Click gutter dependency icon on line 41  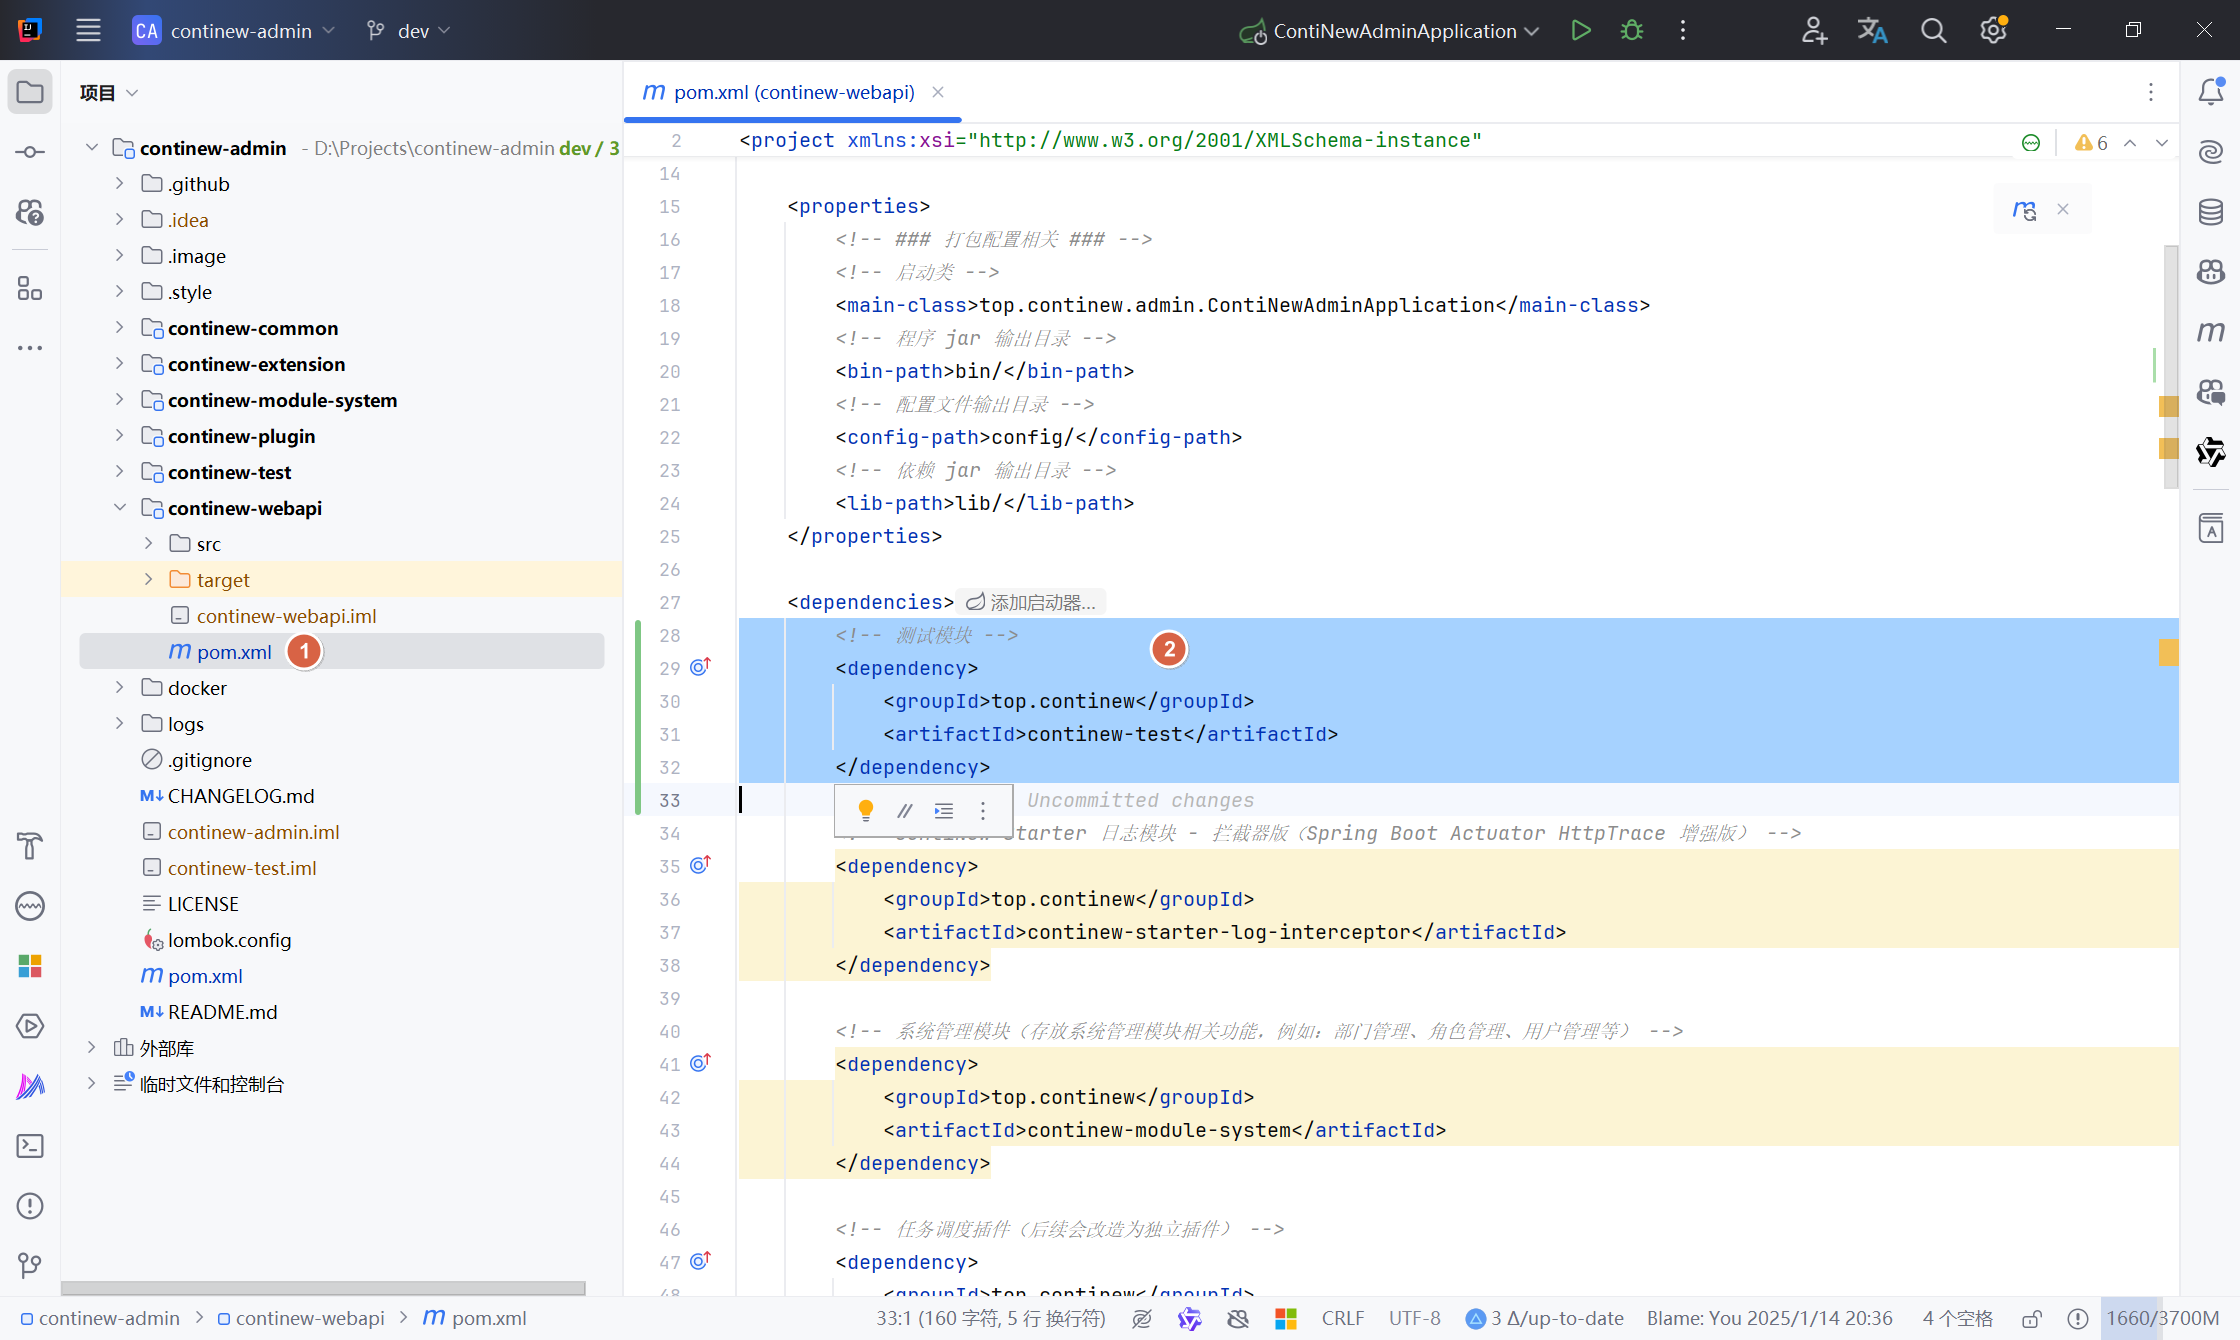pos(700,1063)
